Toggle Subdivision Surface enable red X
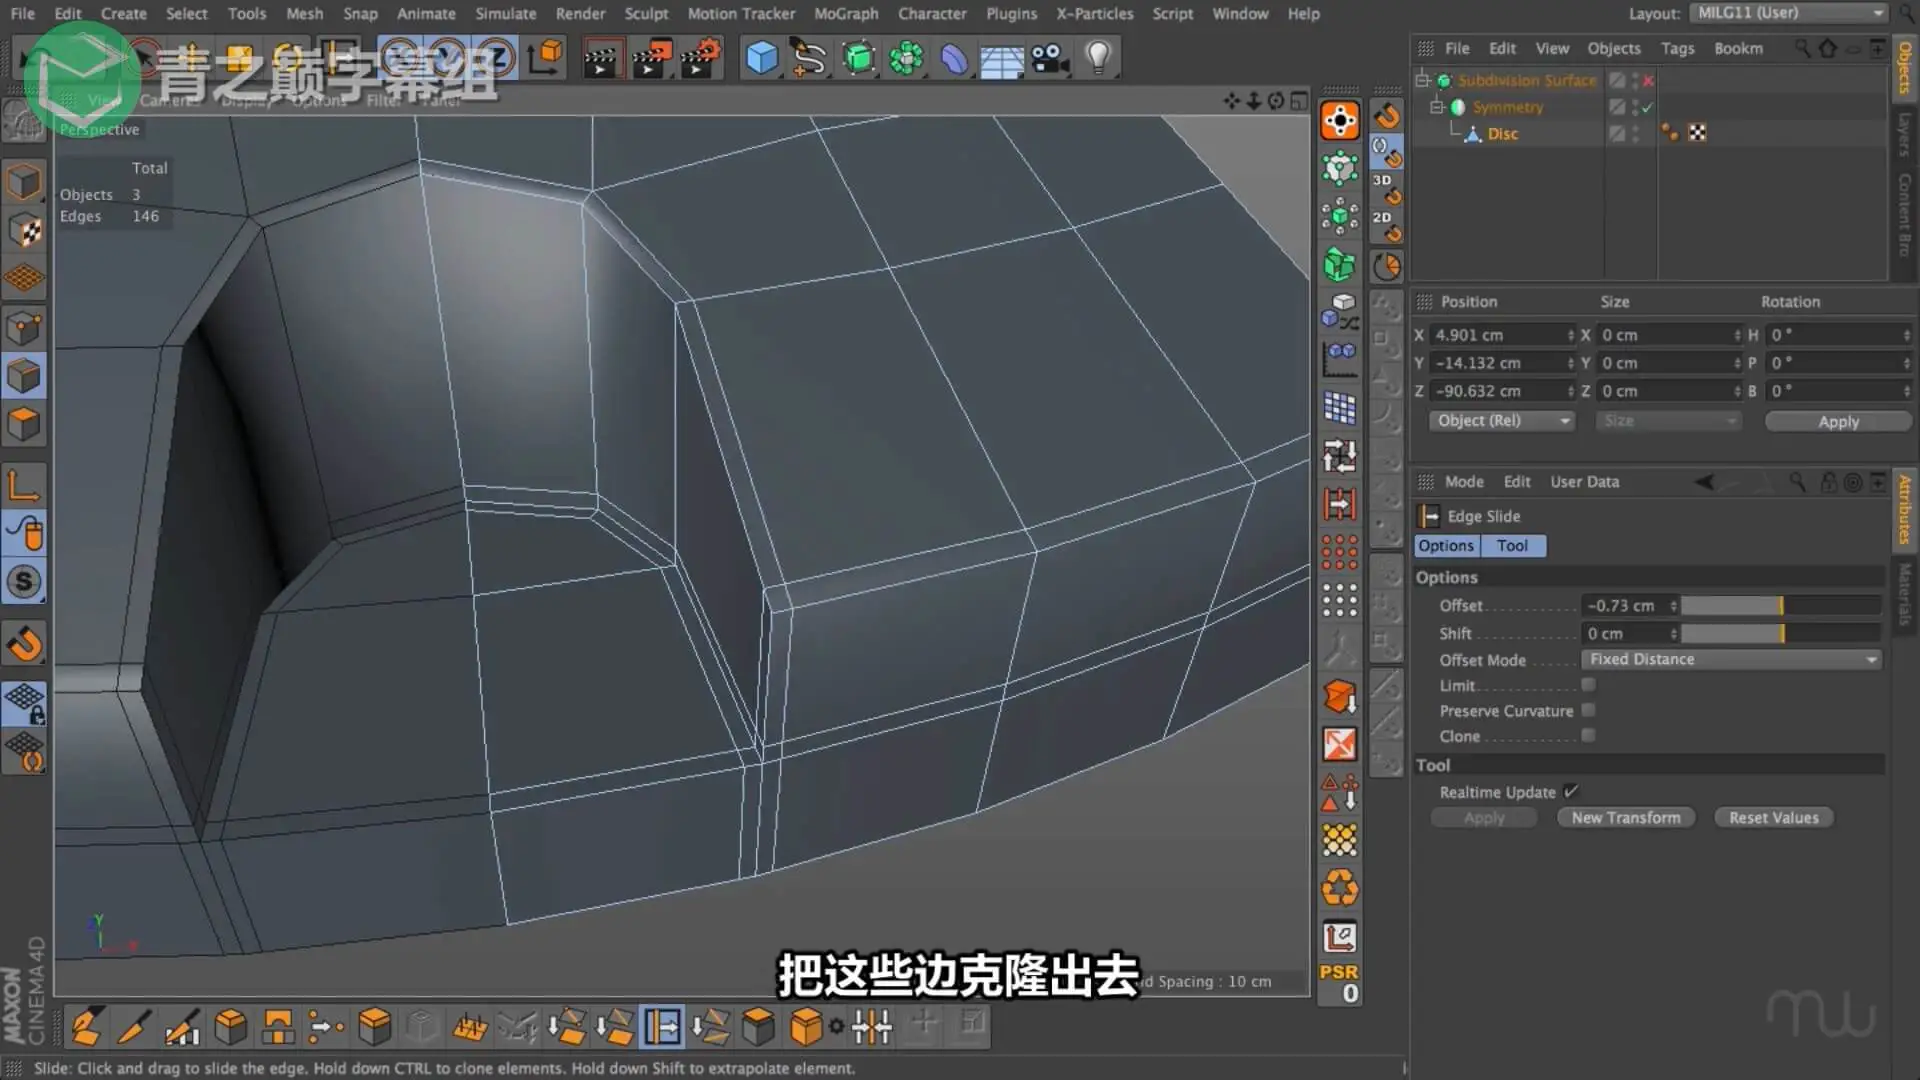Screen dimensions: 1920x1080 (x=1648, y=80)
